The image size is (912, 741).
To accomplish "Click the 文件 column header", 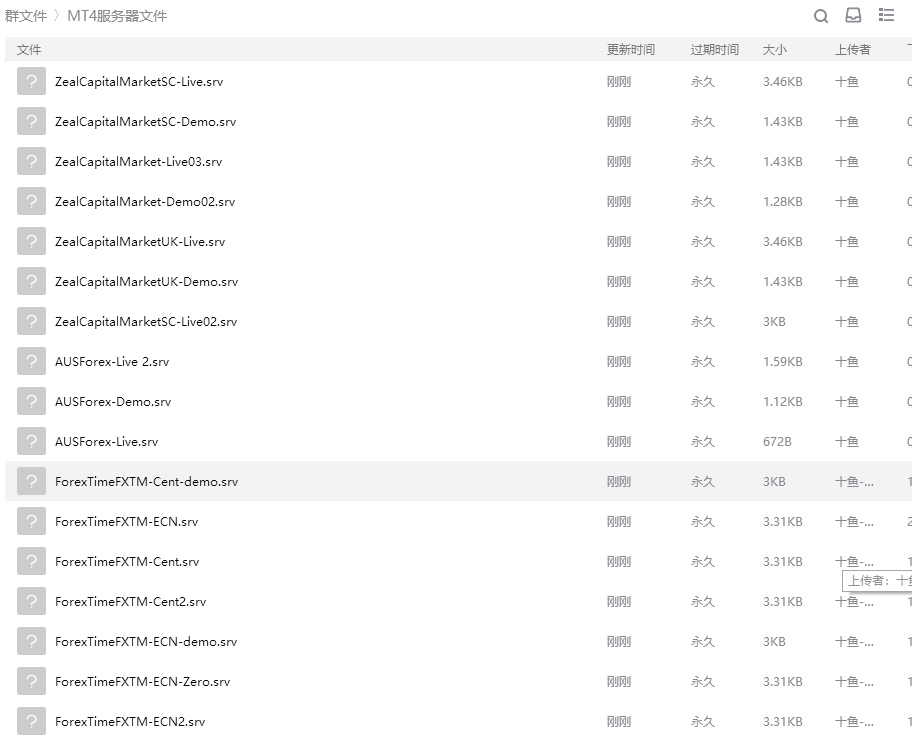I will [x=29, y=50].
